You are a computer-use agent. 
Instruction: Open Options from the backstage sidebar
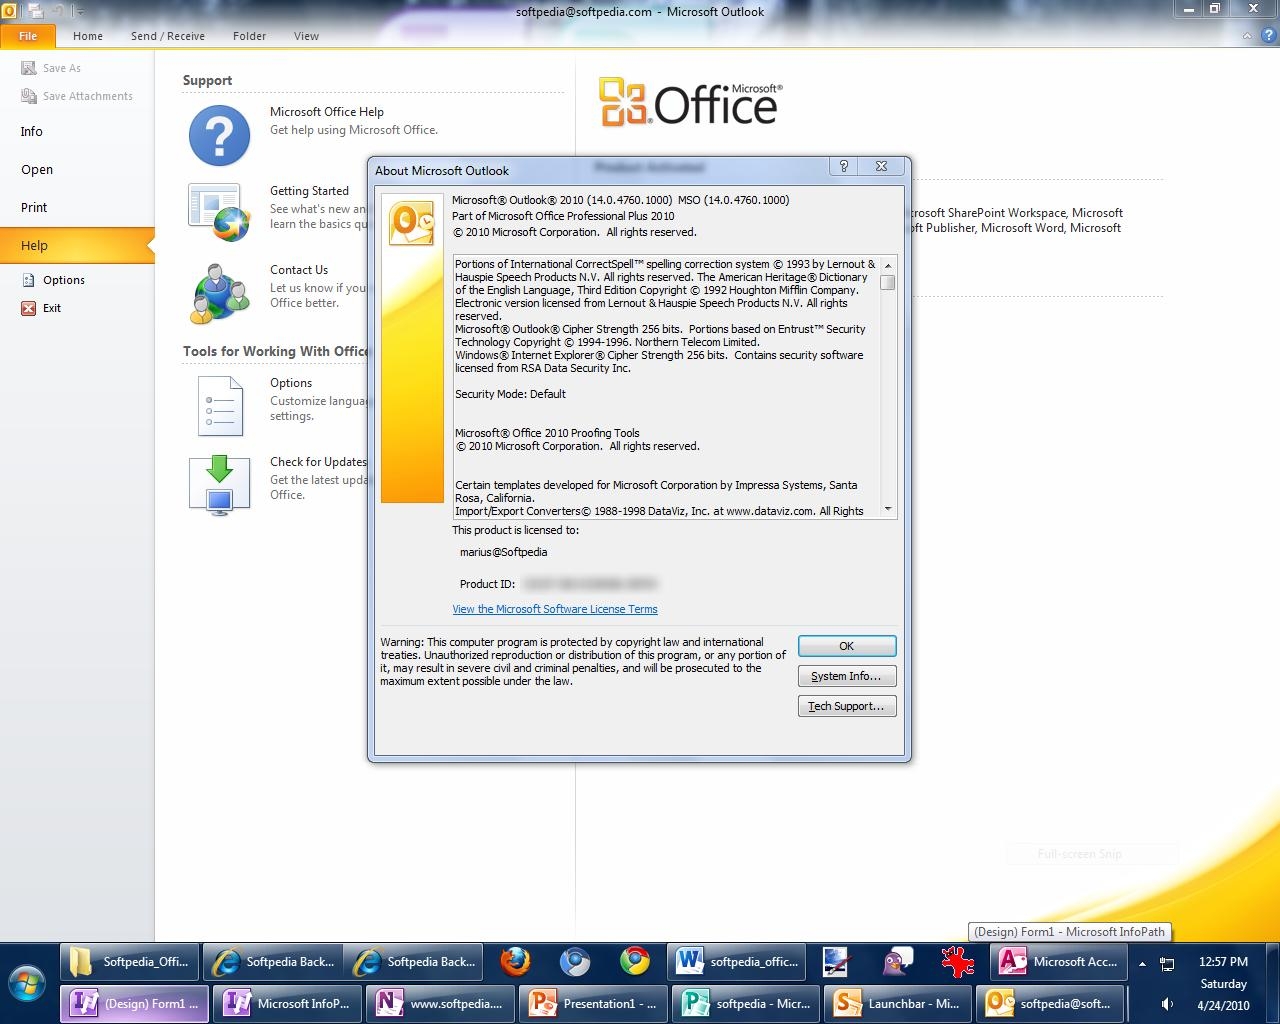[x=53, y=280]
